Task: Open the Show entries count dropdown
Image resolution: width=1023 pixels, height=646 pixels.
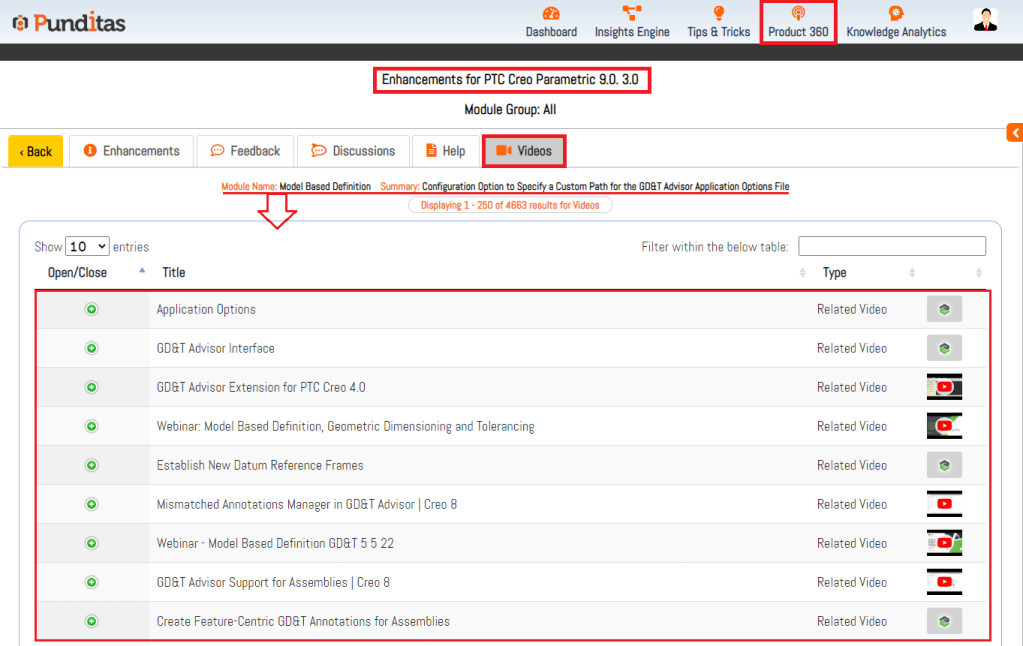Action: pyautogui.click(x=87, y=247)
